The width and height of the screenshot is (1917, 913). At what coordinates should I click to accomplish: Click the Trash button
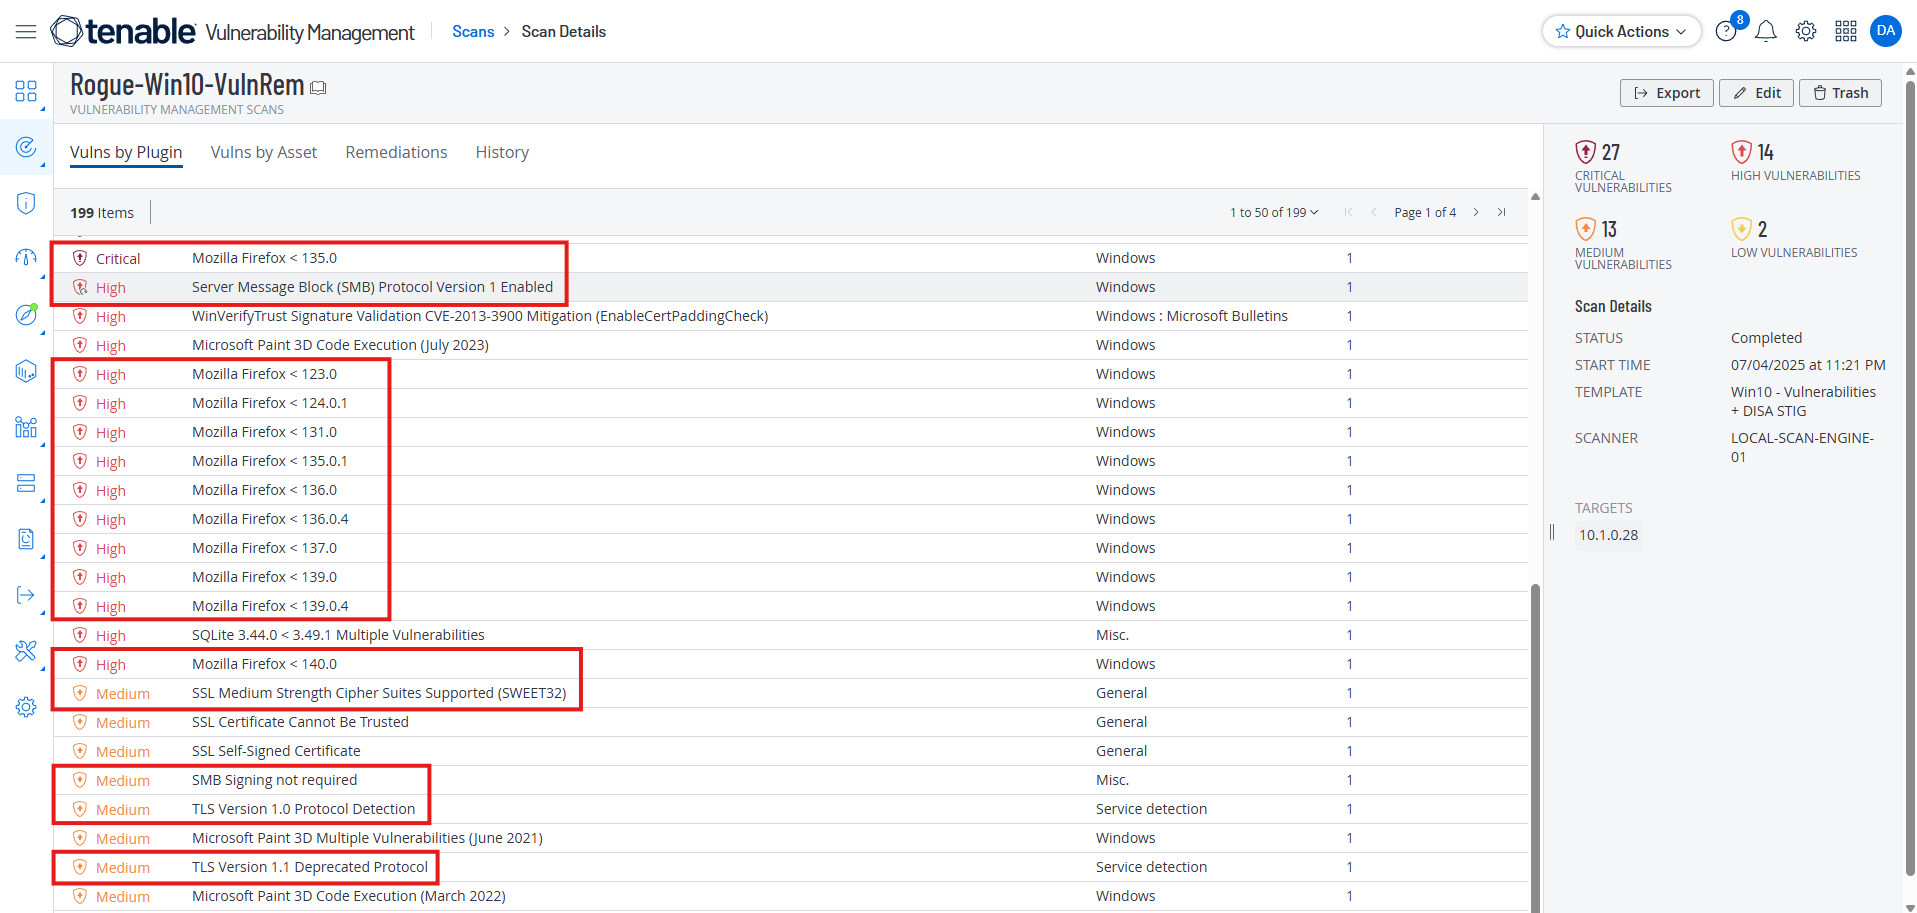(1840, 93)
